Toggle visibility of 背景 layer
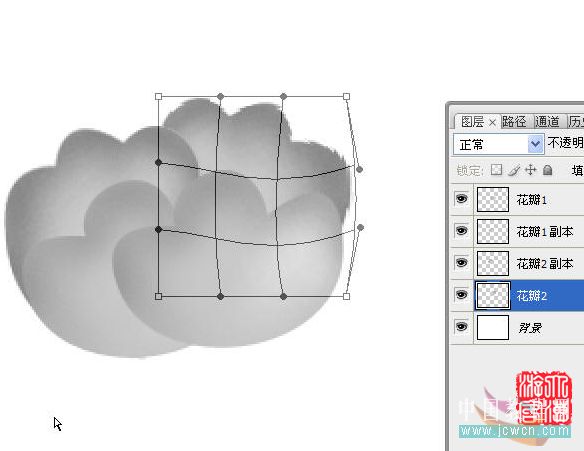The height and width of the screenshot is (451, 584). 461,327
